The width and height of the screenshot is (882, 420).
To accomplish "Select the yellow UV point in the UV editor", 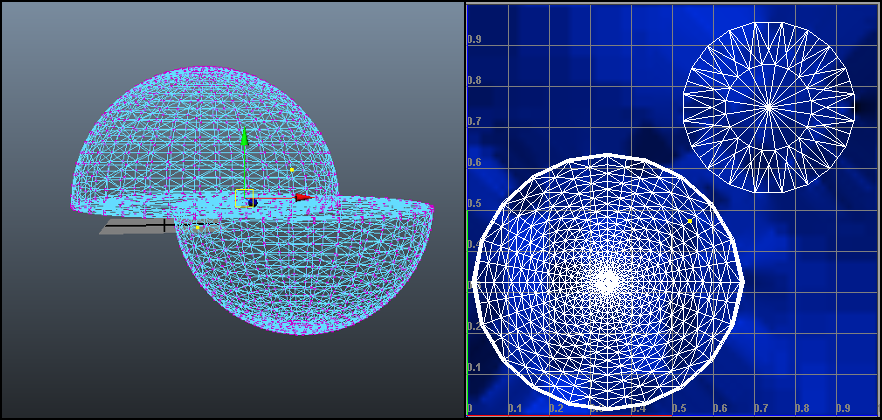I will coord(690,221).
